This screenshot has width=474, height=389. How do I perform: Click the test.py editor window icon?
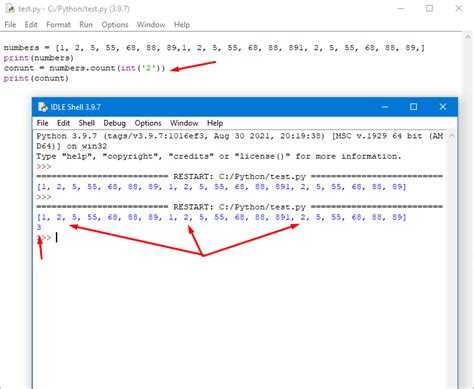coord(10,9)
